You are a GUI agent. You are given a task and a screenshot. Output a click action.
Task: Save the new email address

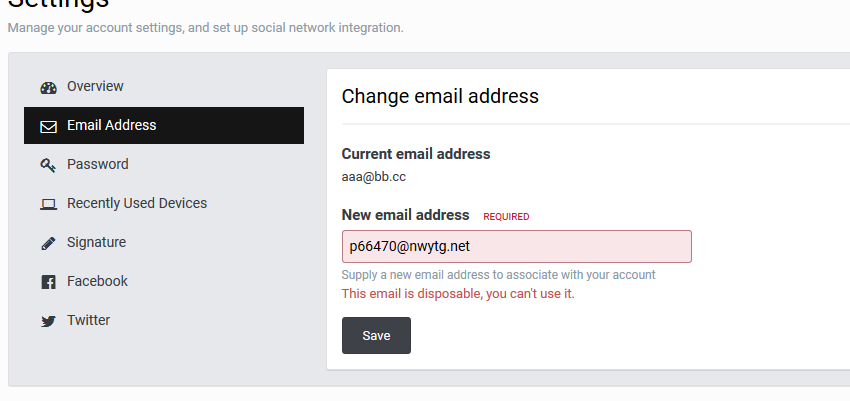coord(376,335)
